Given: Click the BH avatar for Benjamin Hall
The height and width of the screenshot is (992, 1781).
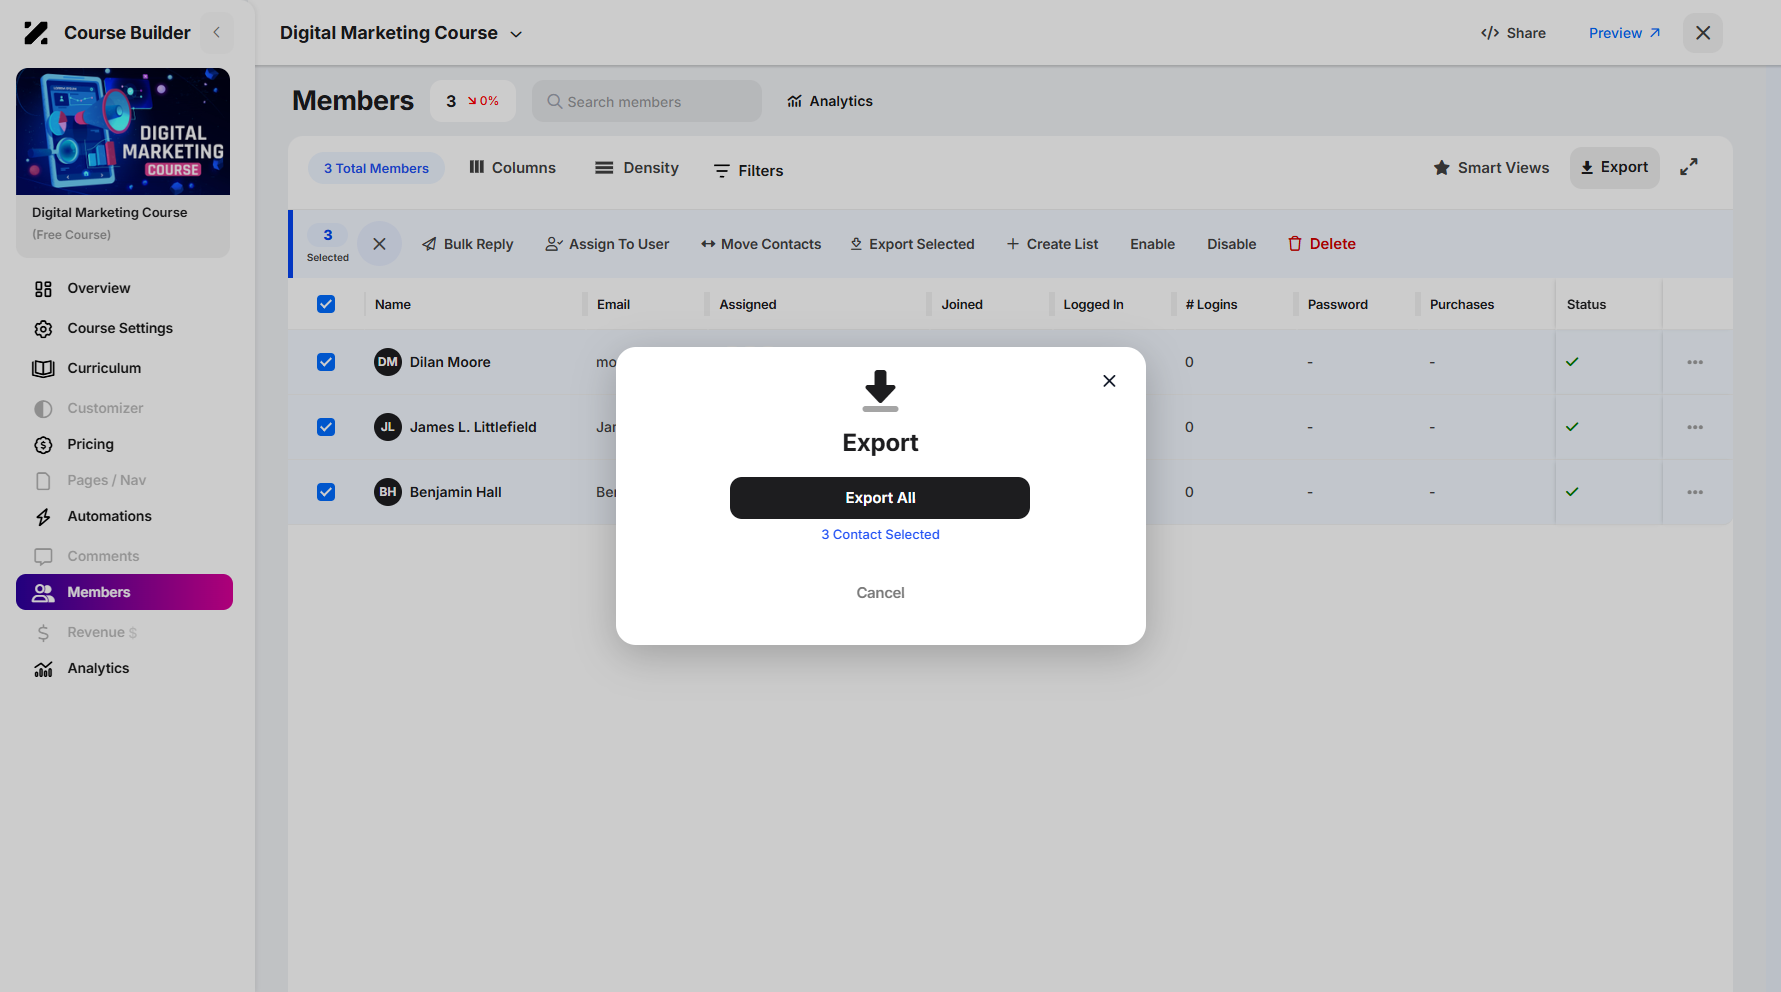Looking at the screenshot, I should (388, 492).
